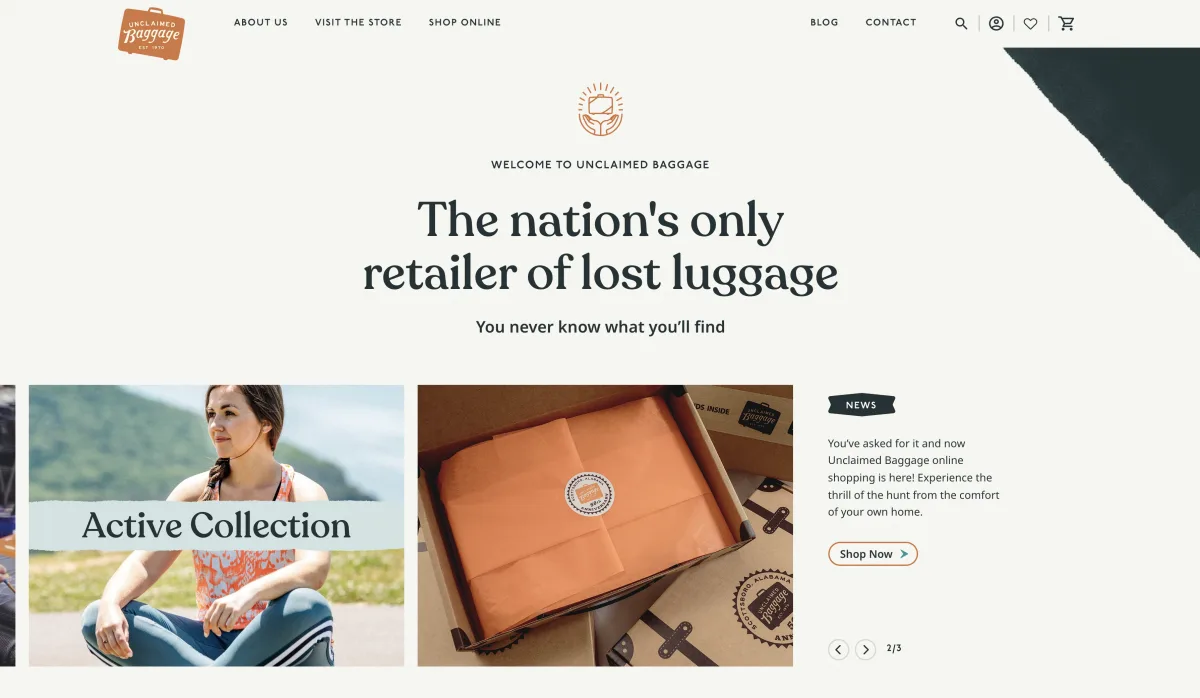Click the Shop Now button
The width and height of the screenshot is (1200, 698).
873,554
